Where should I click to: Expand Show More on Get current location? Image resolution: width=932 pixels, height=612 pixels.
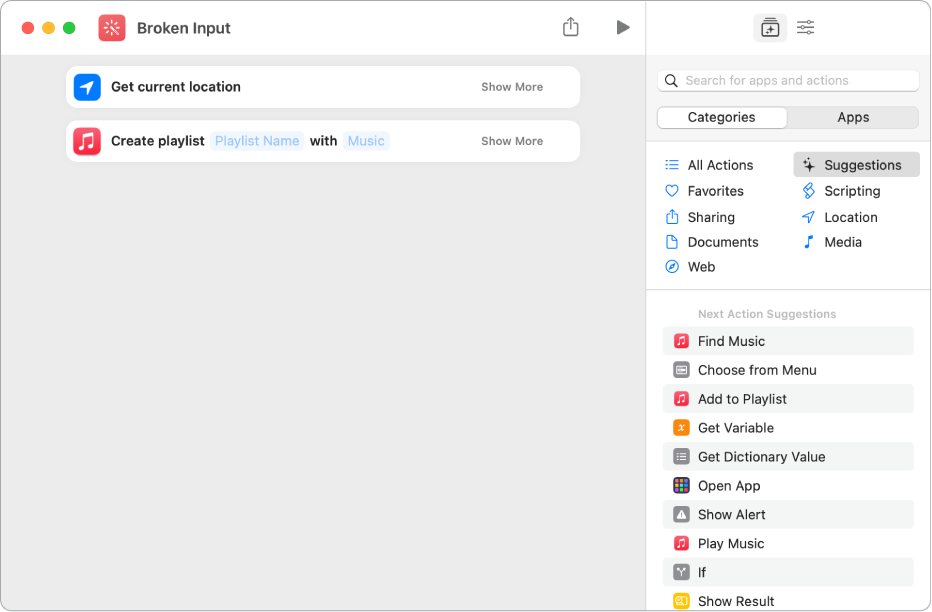[512, 87]
